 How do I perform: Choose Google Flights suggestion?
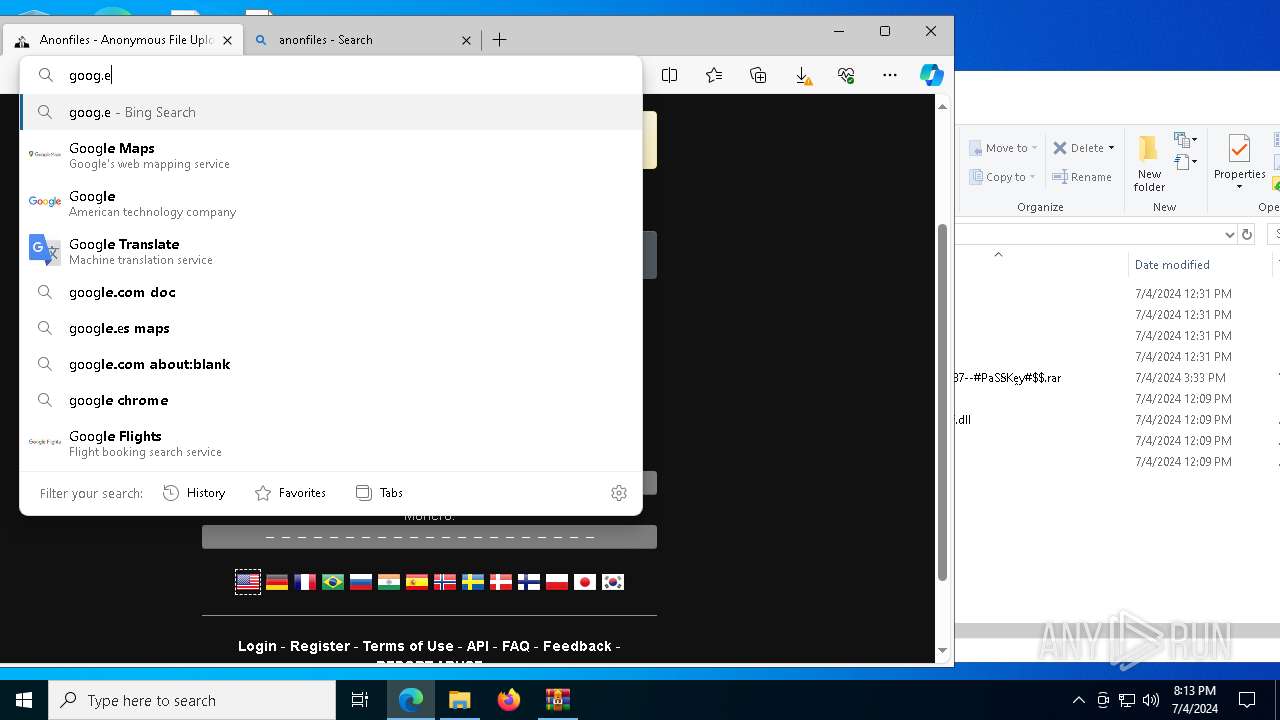tap(331, 443)
